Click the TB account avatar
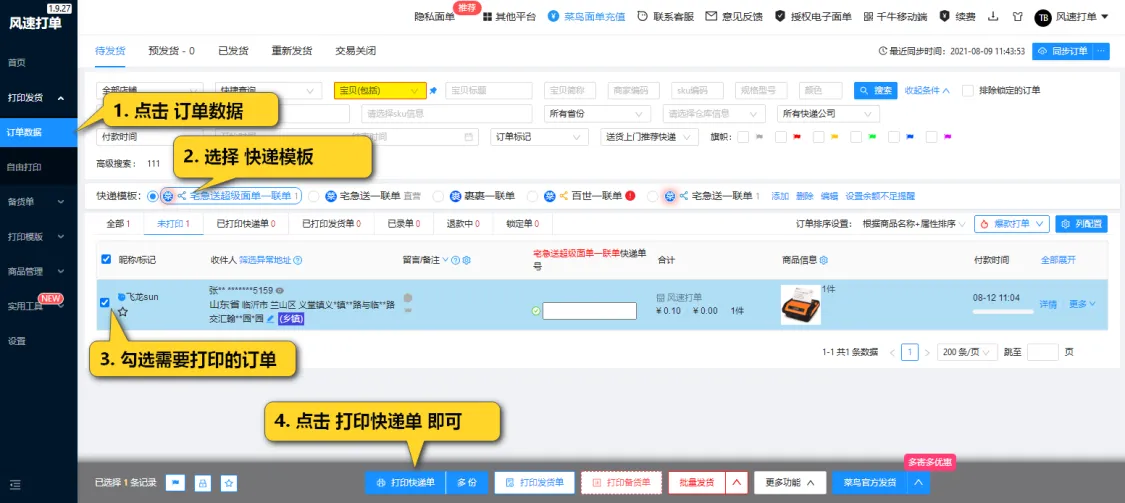The image size is (1125, 503). click(x=1042, y=17)
